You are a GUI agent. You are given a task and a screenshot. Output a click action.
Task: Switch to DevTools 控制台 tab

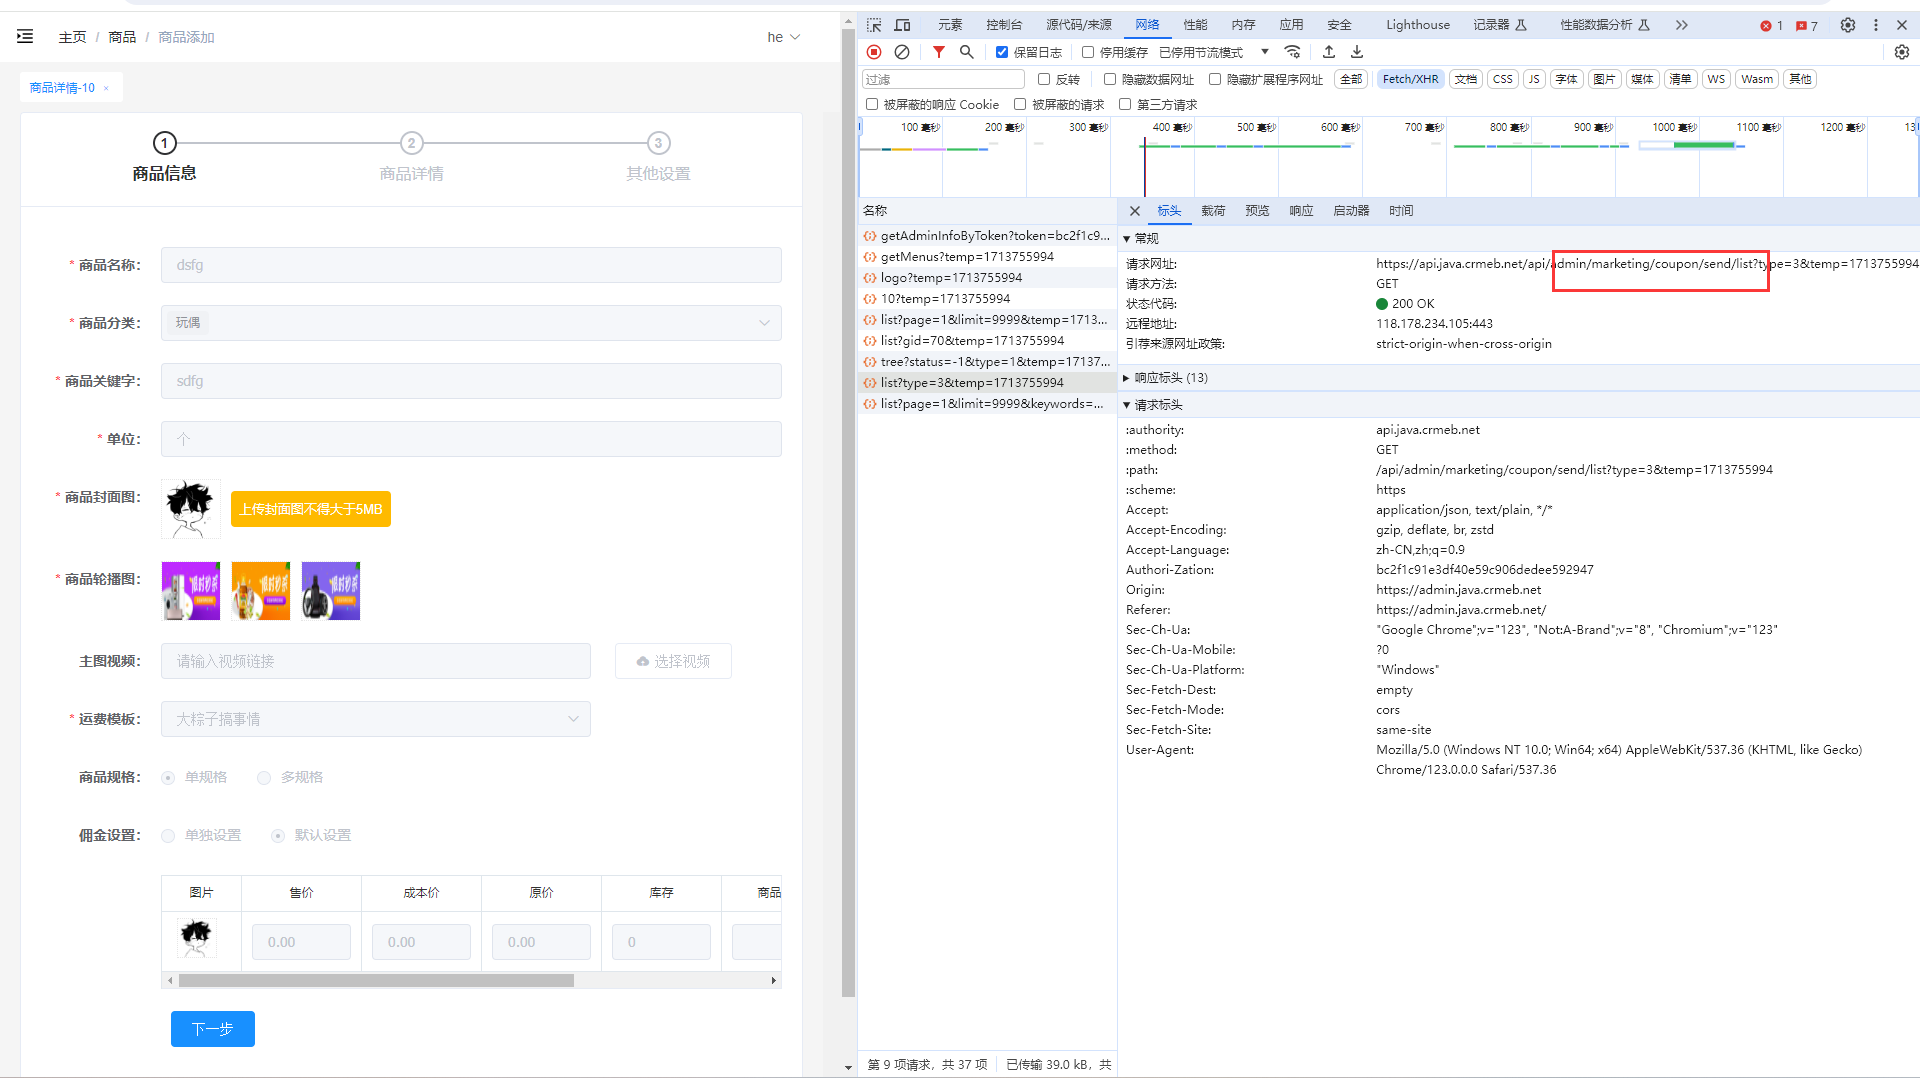(1004, 25)
